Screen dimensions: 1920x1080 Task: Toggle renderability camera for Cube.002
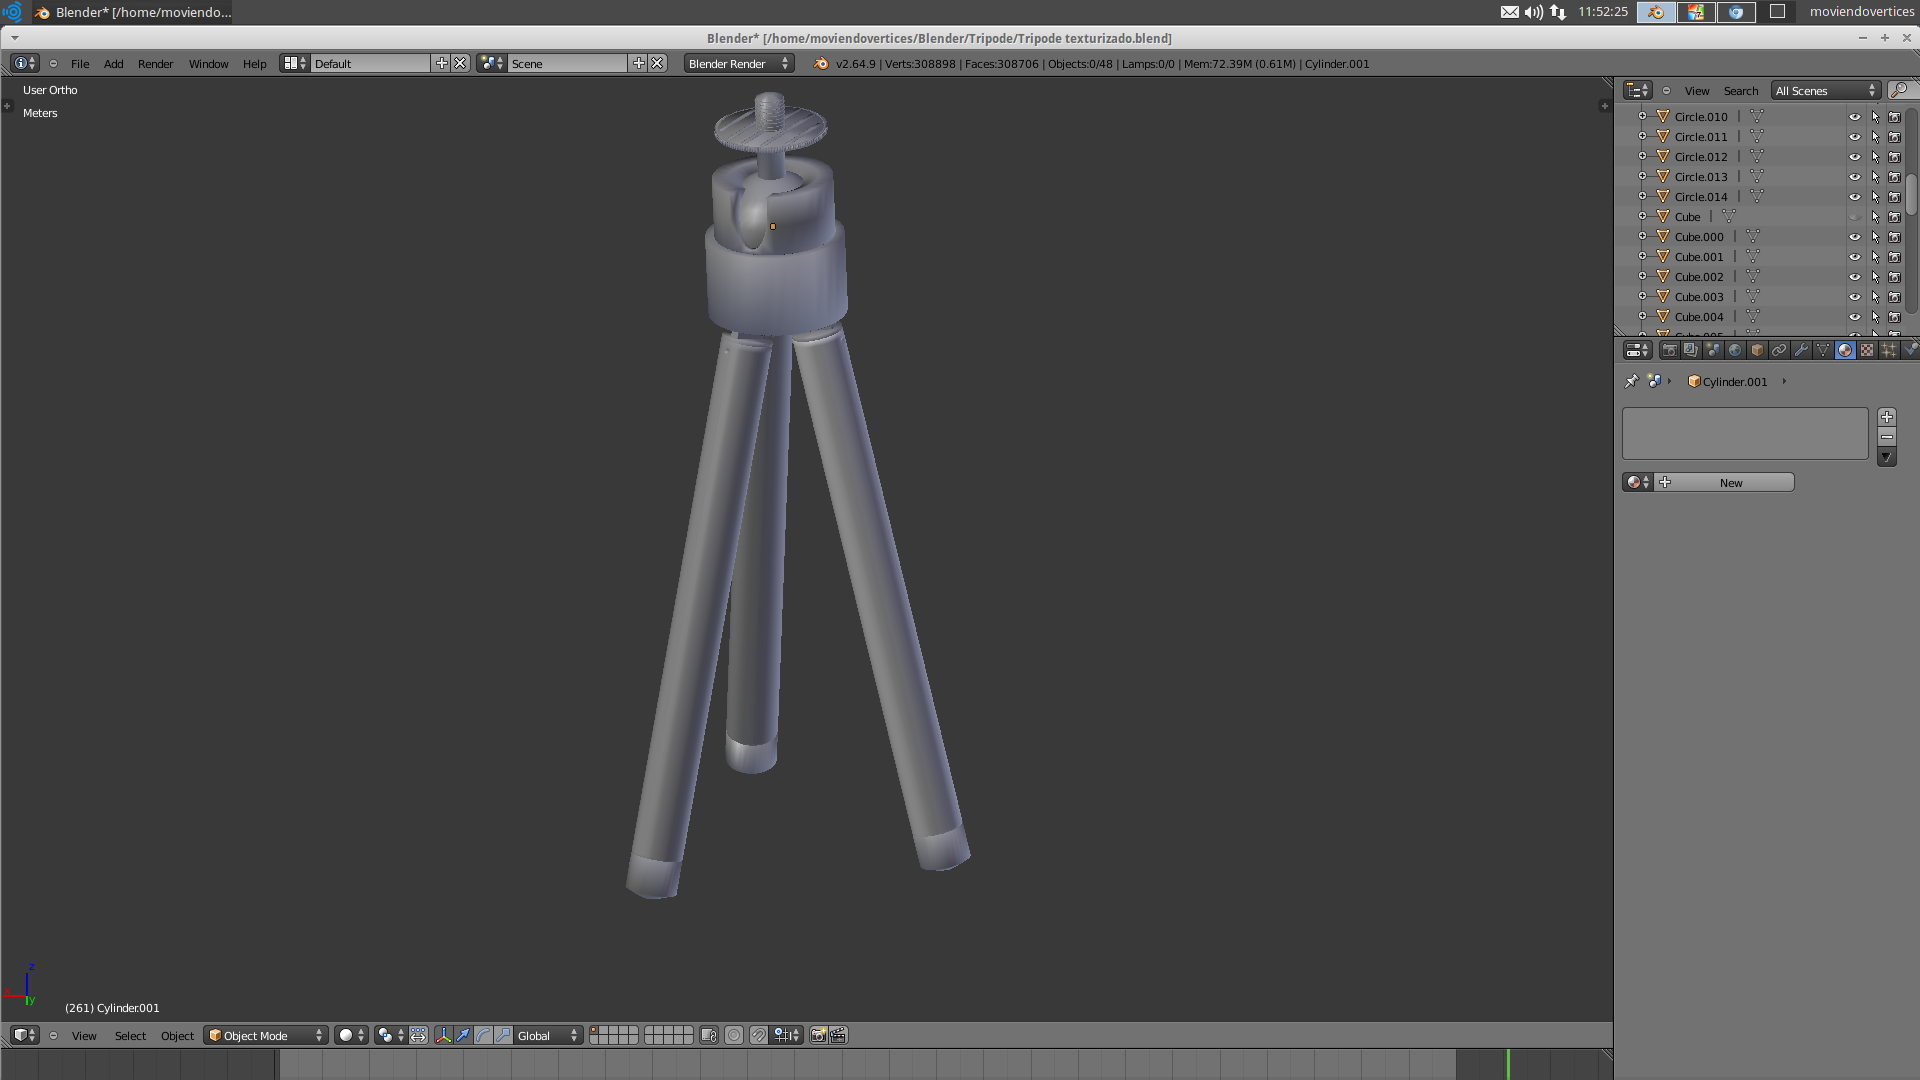pos(1894,277)
